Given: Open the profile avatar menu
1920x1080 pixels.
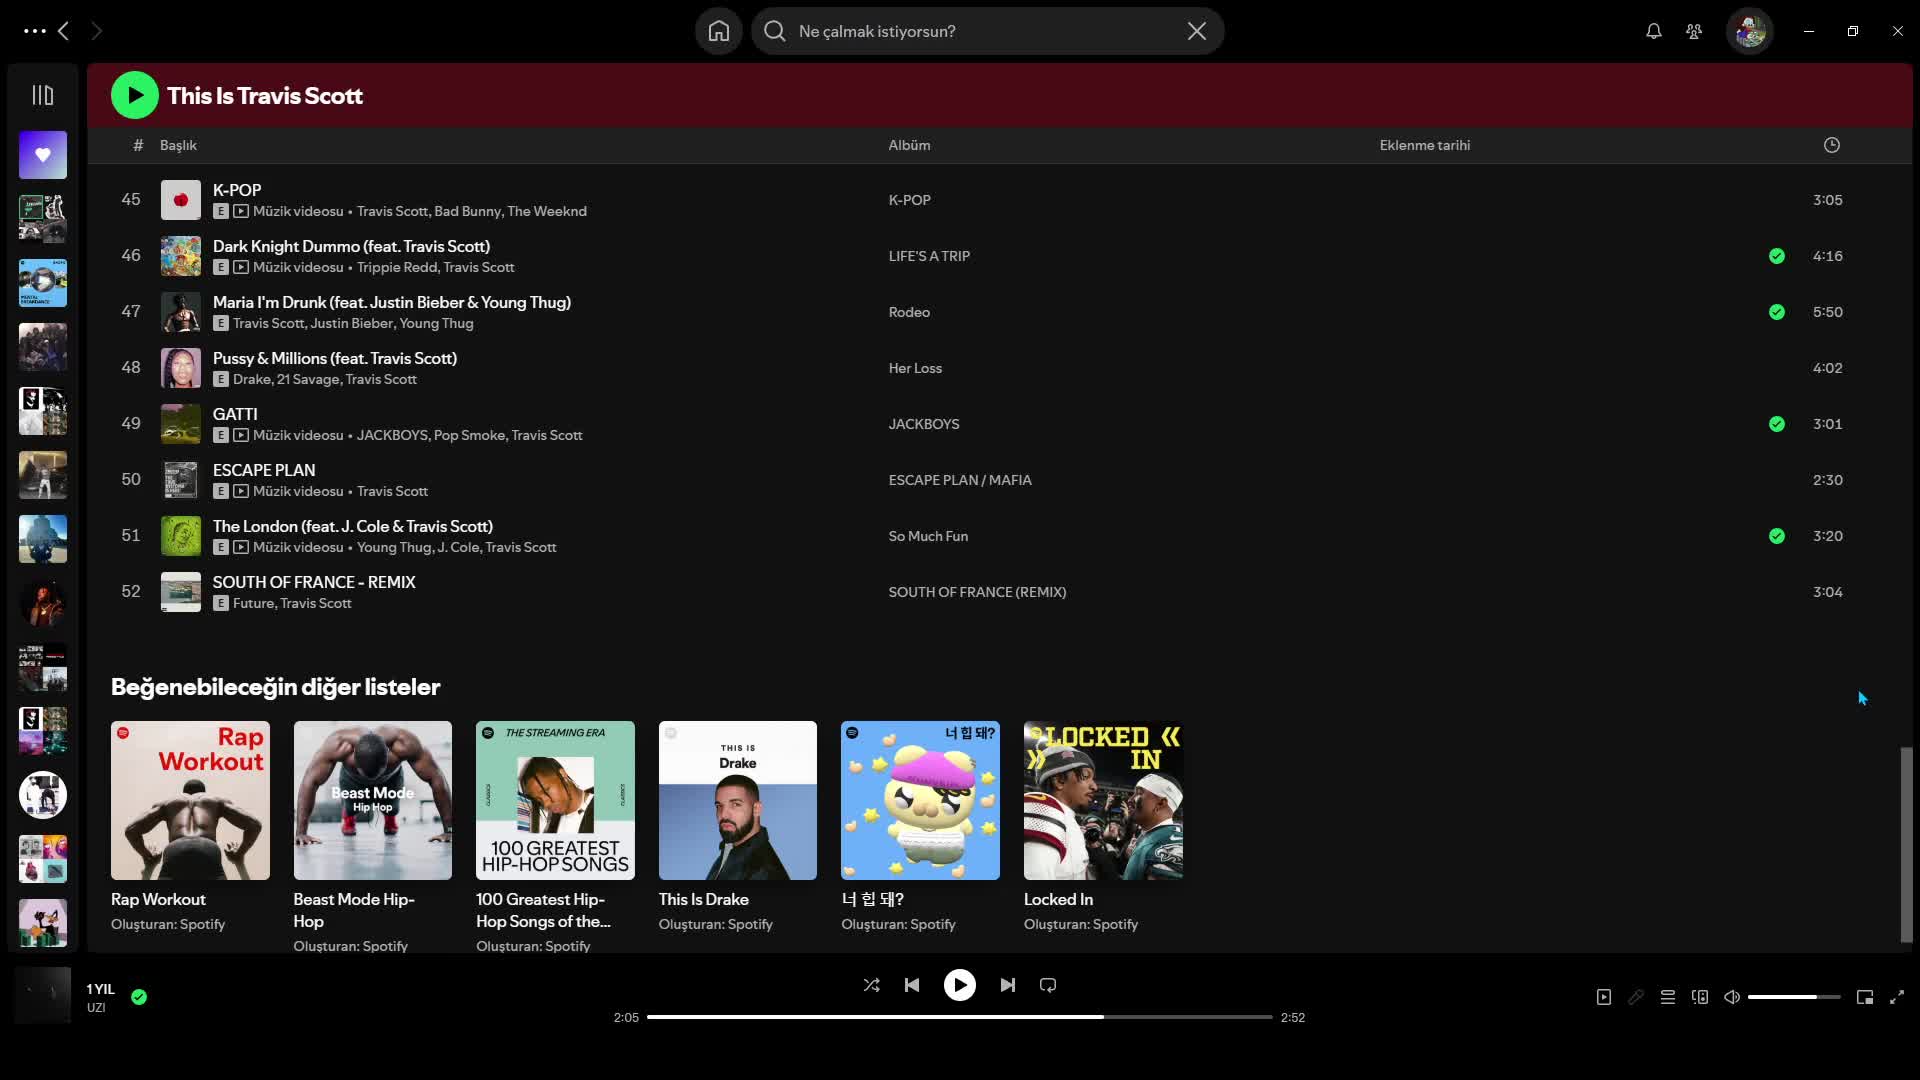Looking at the screenshot, I should 1749,31.
